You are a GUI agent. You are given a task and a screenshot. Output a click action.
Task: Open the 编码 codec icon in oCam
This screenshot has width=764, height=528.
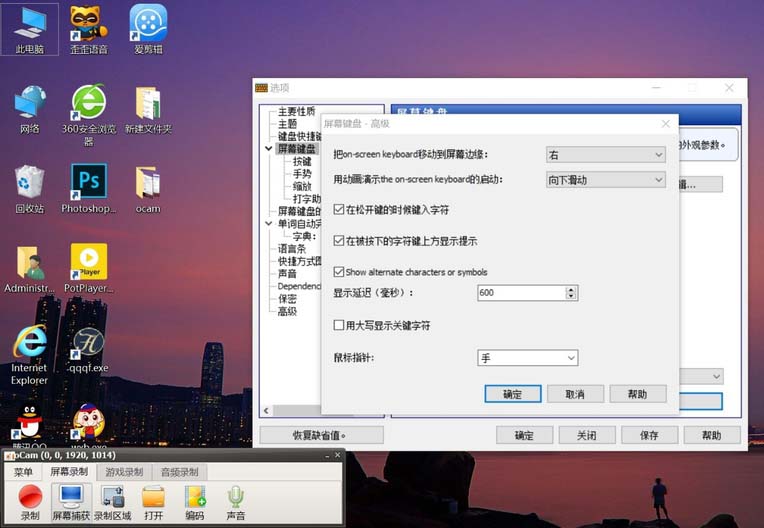tap(194, 503)
